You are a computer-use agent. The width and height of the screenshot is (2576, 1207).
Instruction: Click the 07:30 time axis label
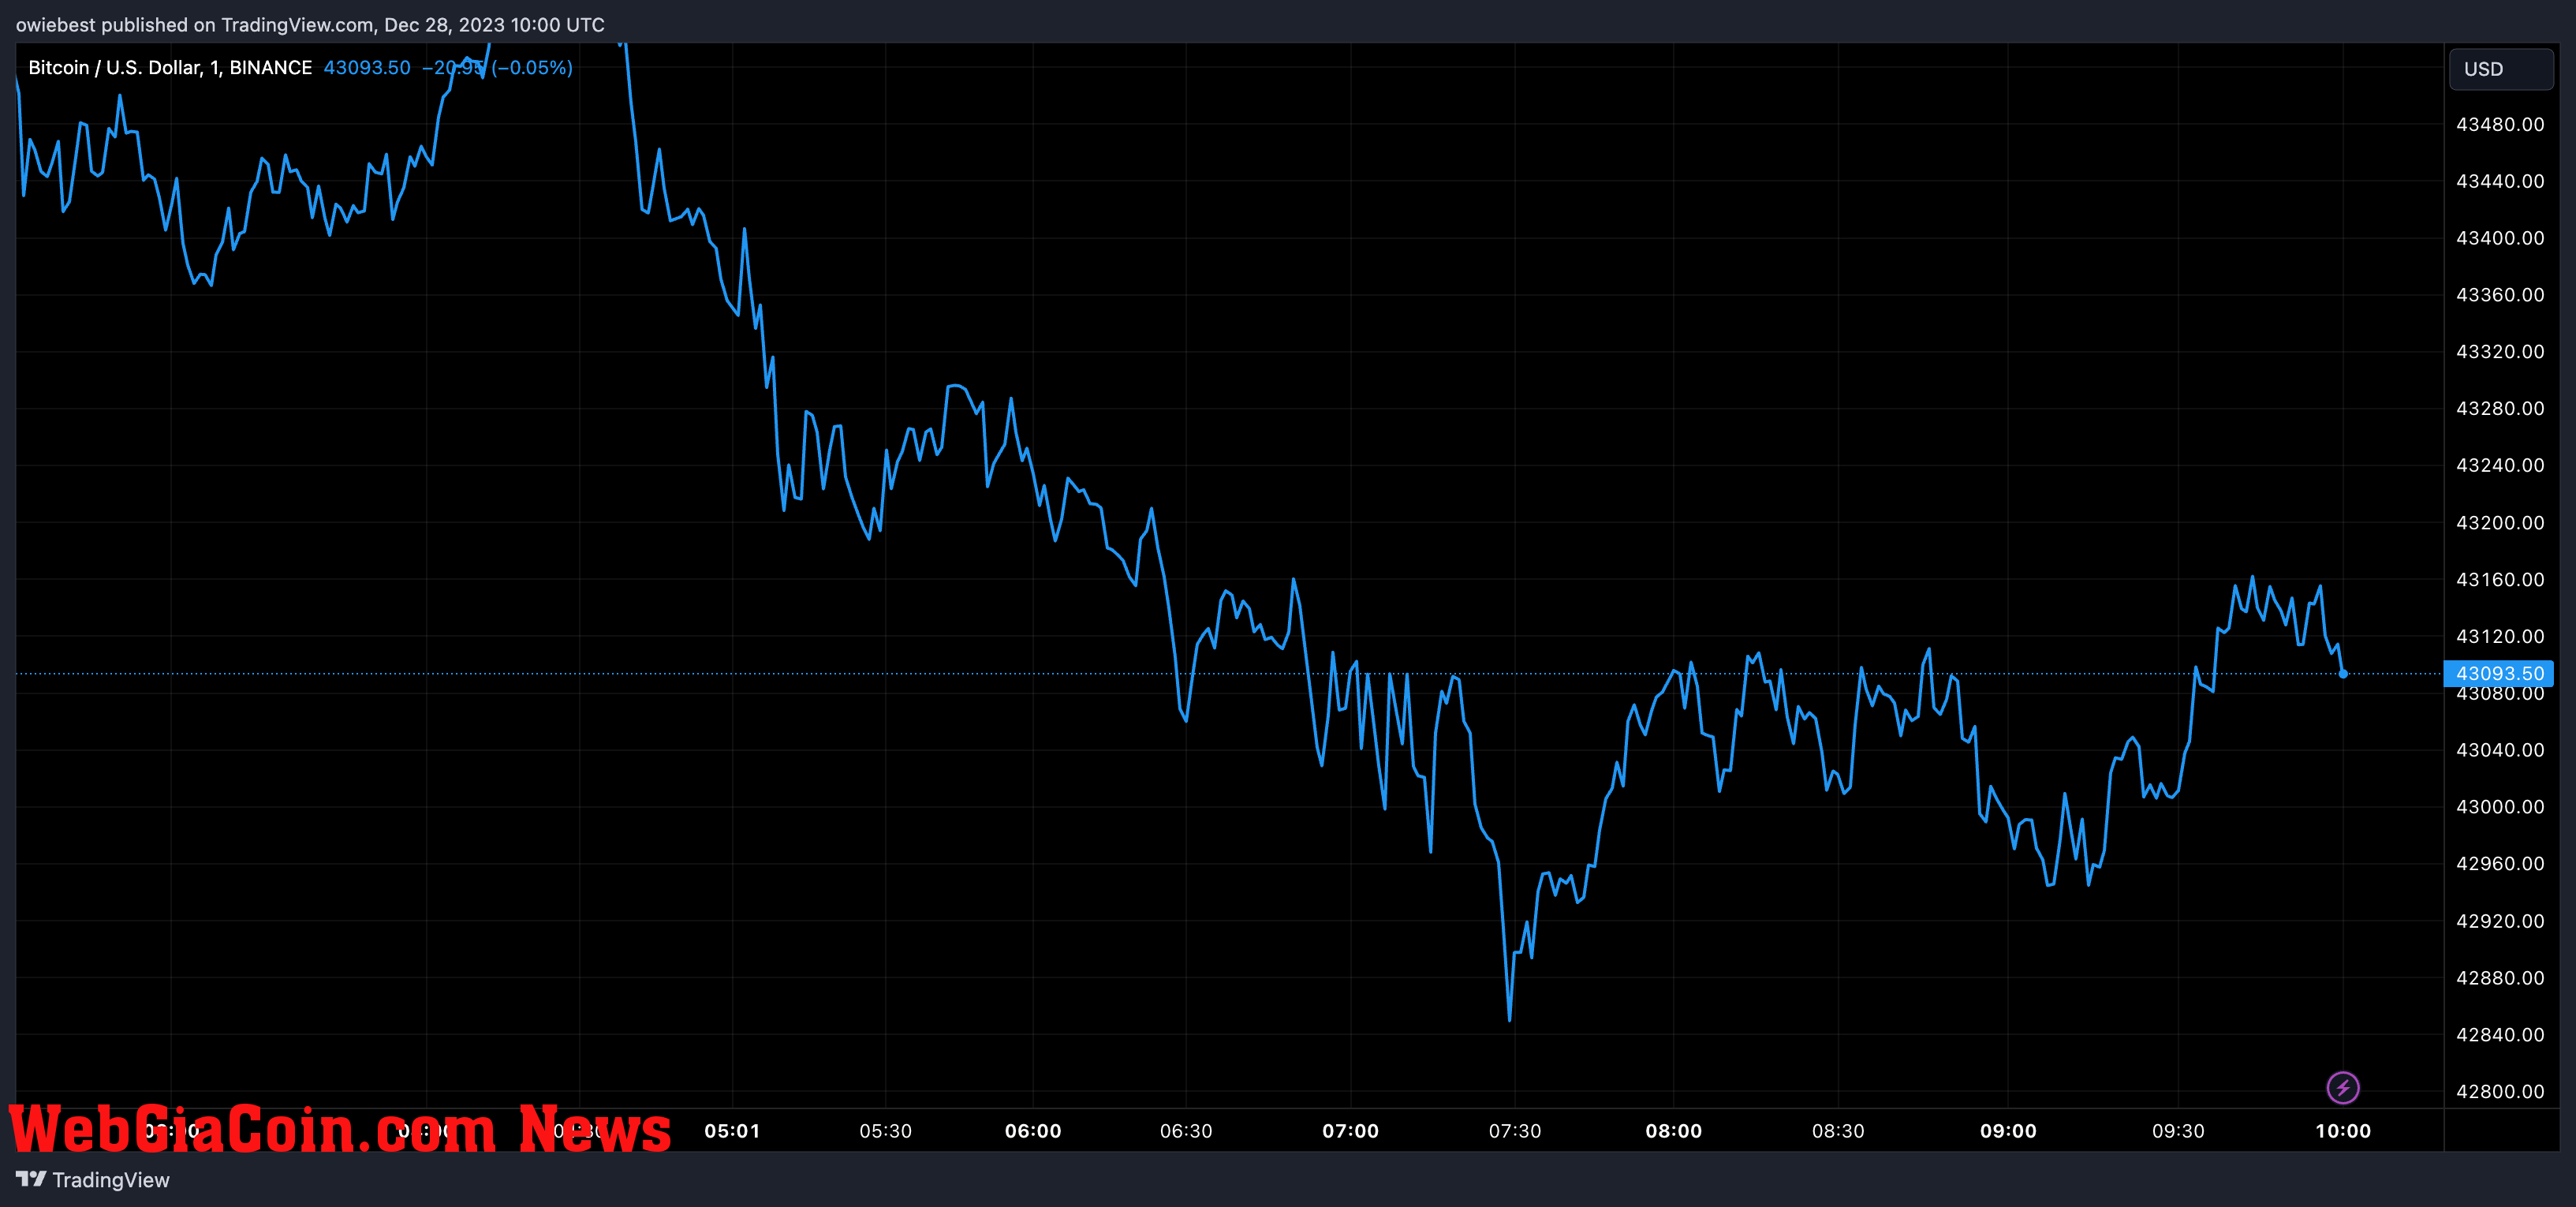1514,1131
